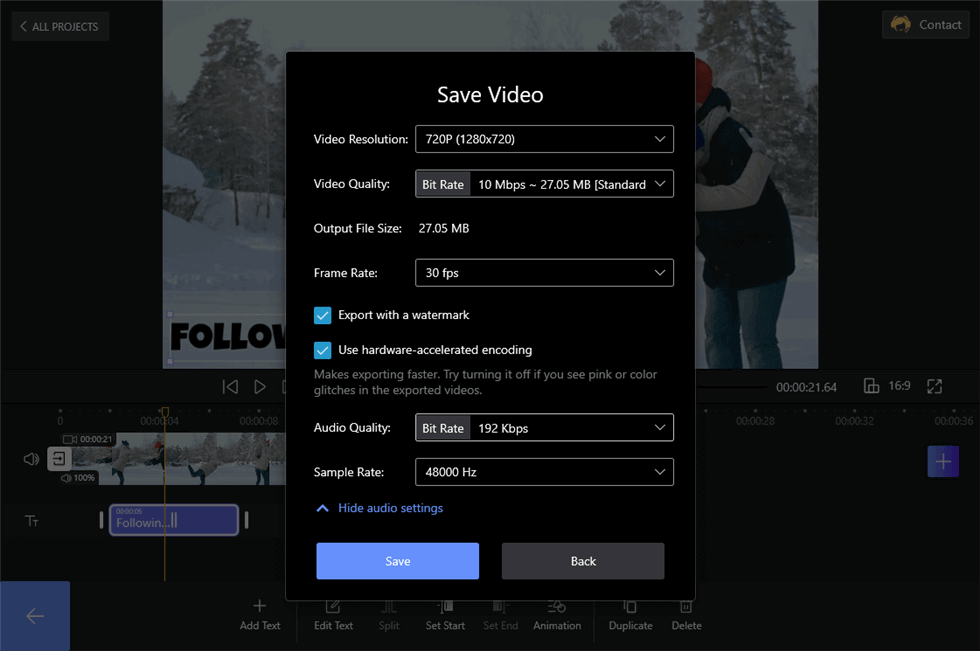This screenshot has height=651, width=980.
Task: Click the timeline playhead marker
Action: [x=165, y=412]
